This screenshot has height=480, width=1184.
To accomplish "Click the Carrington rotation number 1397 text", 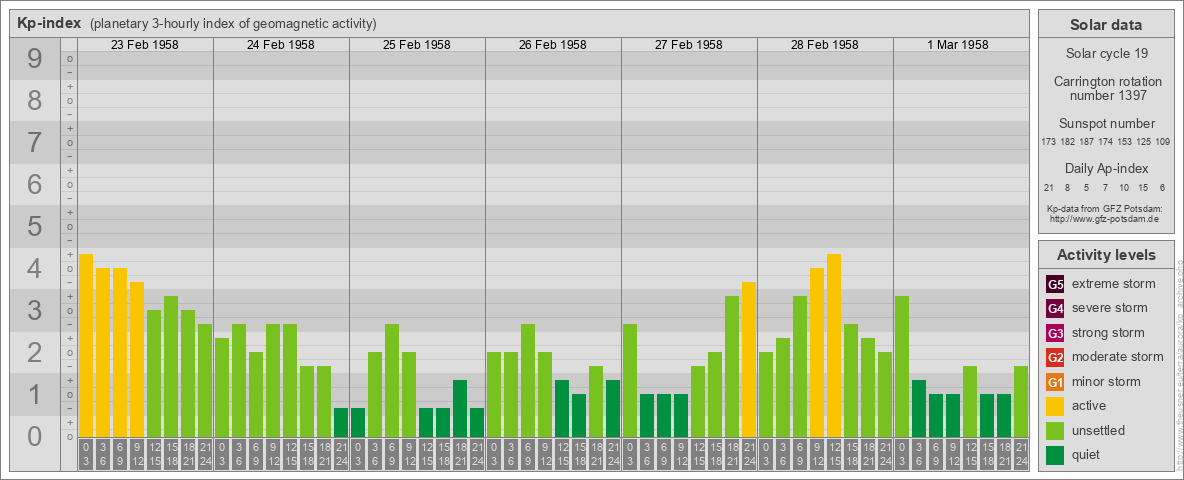I will tap(1106, 88).
